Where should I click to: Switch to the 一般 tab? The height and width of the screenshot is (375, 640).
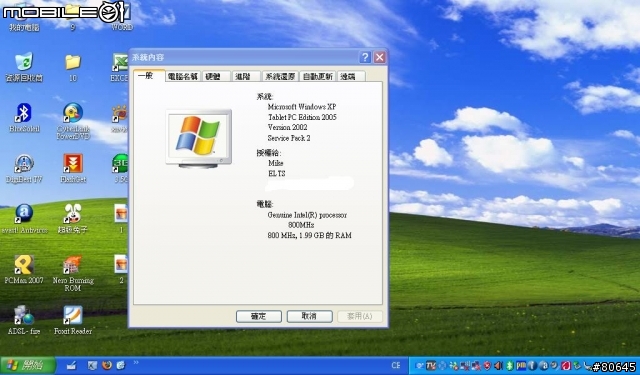pos(149,76)
